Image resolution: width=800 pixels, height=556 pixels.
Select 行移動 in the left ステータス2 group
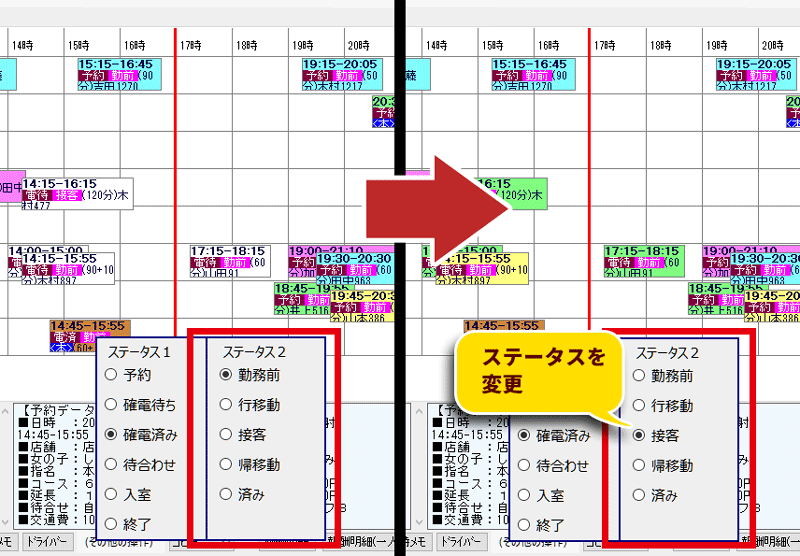tap(226, 406)
